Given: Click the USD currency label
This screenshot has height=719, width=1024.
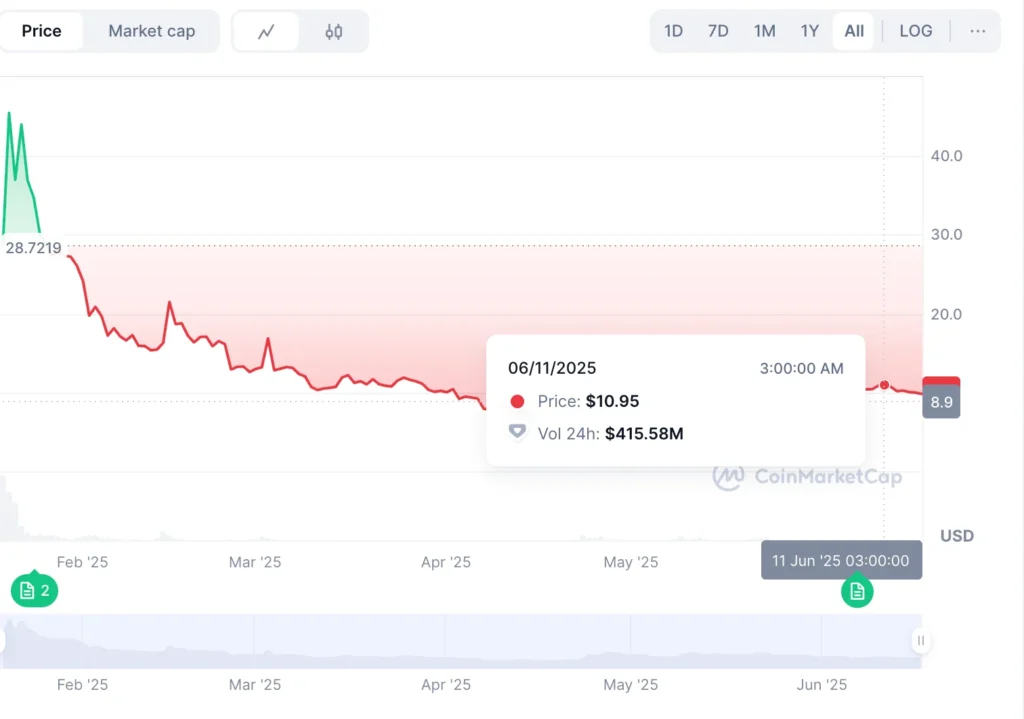Looking at the screenshot, I should (957, 536).
